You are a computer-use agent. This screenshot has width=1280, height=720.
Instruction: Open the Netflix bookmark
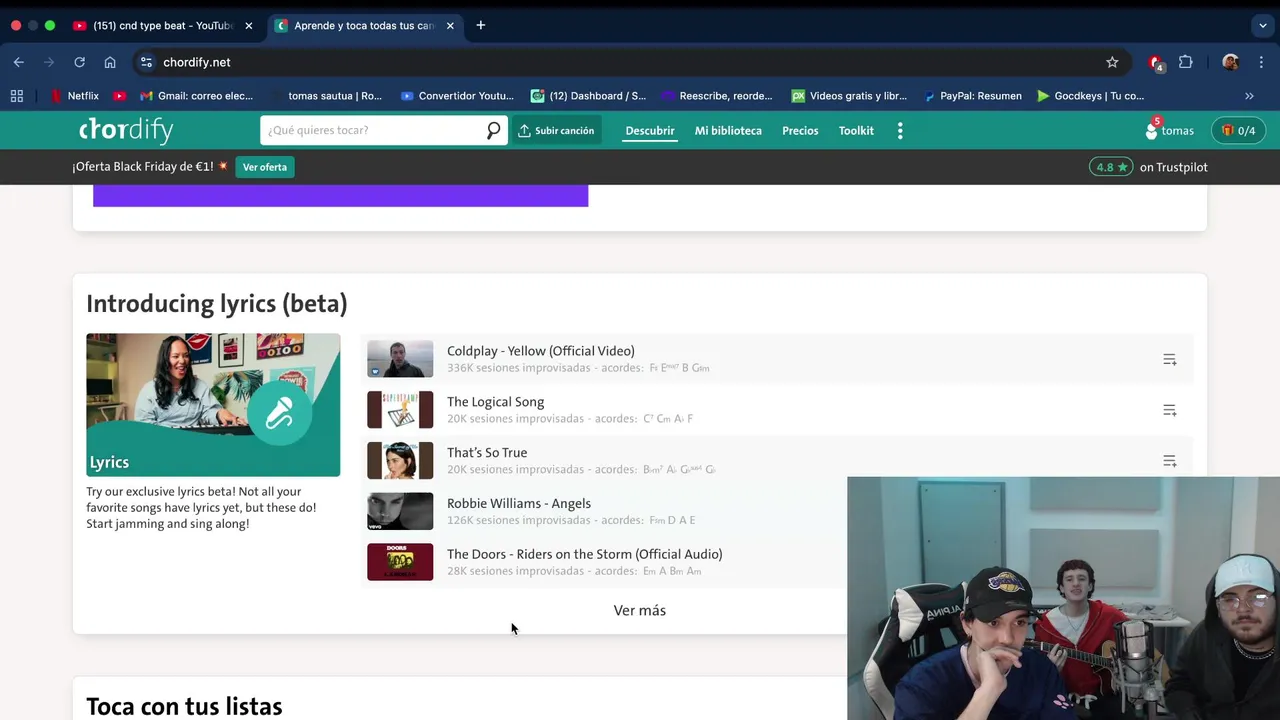75,96
